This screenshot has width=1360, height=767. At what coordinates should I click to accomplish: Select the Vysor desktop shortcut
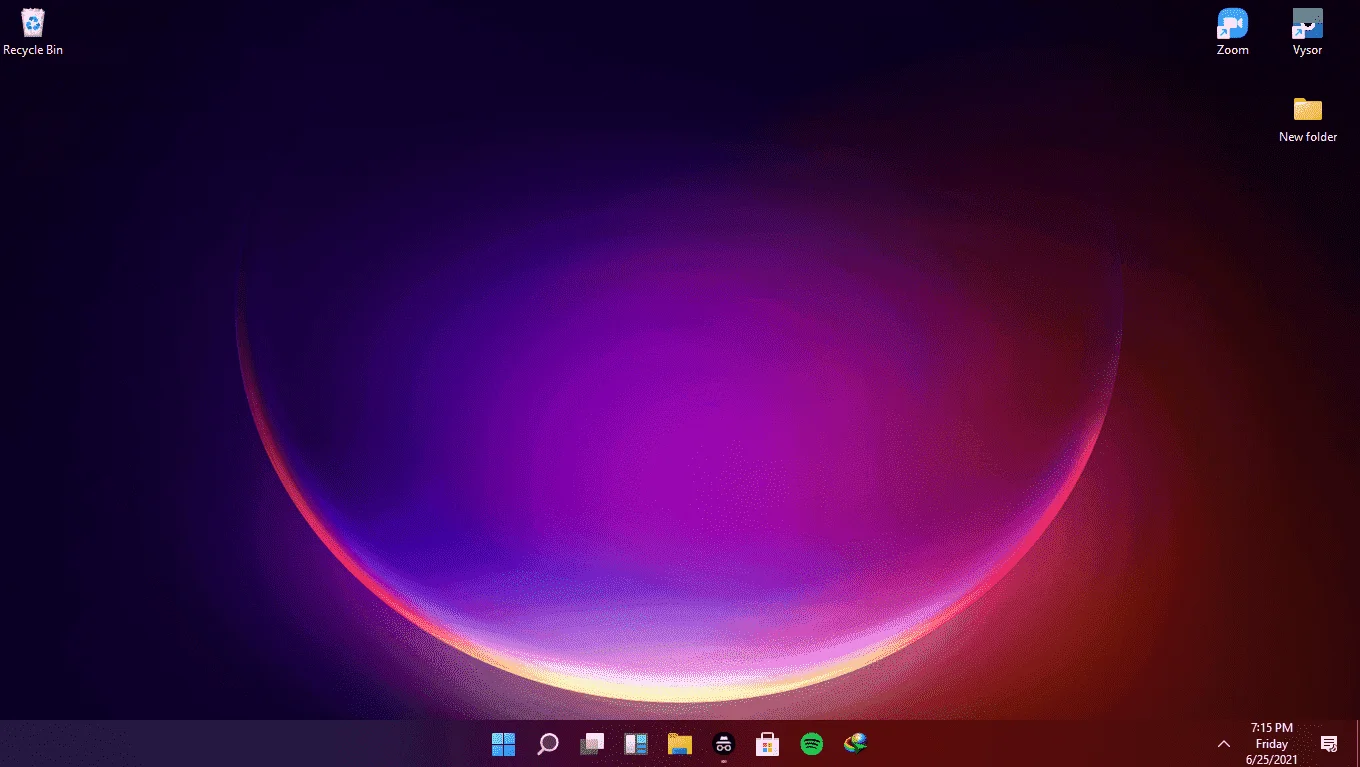[x=1307, y=32]
